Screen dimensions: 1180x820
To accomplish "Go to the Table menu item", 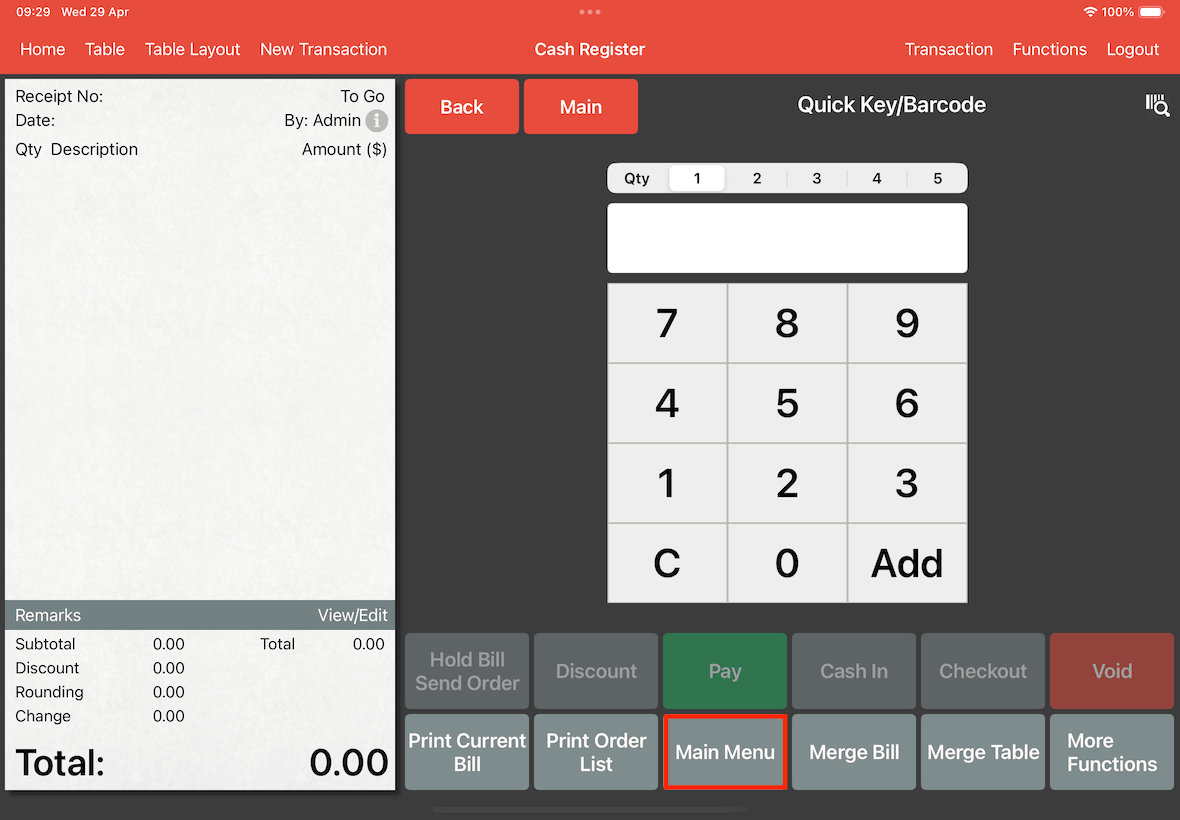I will pos(105,50).
